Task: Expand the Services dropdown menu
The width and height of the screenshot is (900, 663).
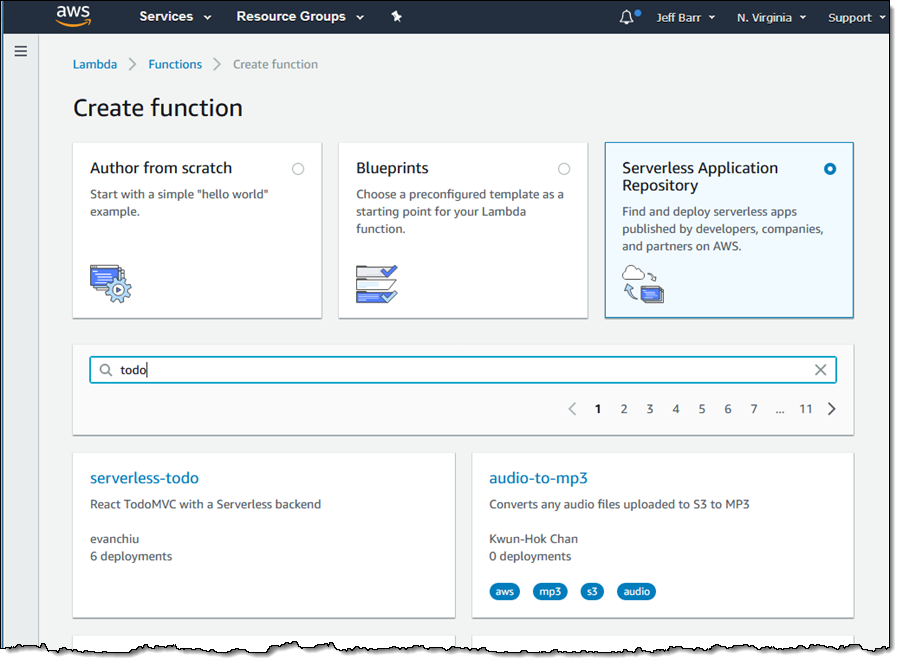Action: pos(175,17)
